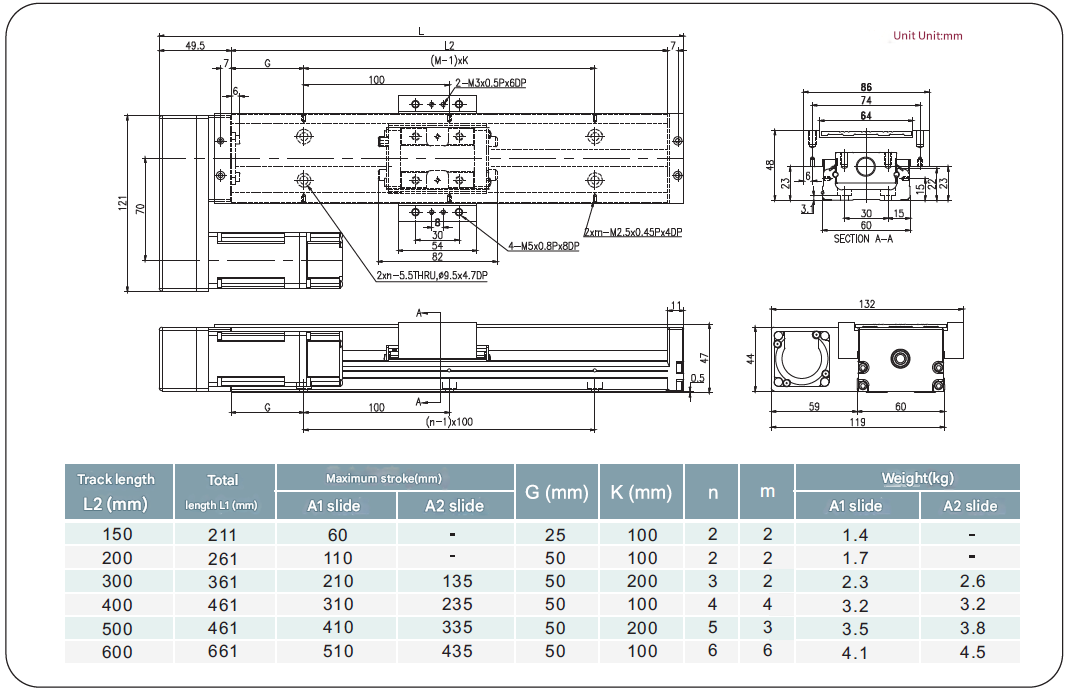Image resolution: width=1067 pixels, height=694 pixels.
Task: Select the Total length L1 column header
Action: click(x=224, y=491)
